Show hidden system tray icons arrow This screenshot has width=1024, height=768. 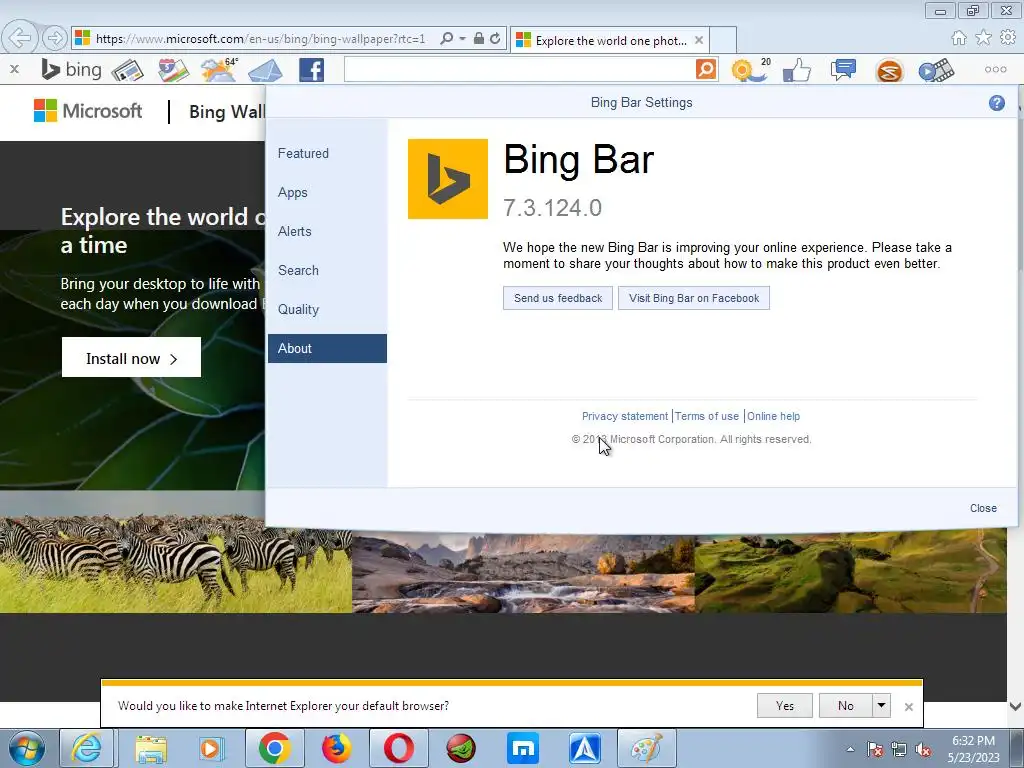(850, 749)
